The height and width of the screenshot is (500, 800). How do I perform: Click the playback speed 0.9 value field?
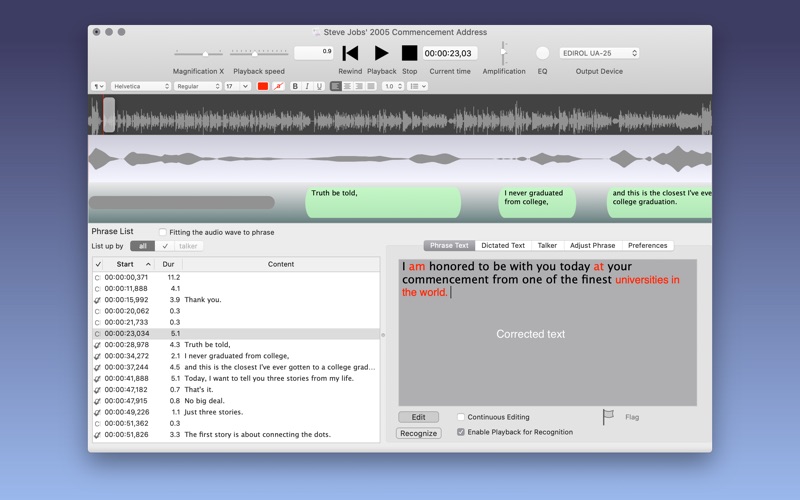coord(314,53)
